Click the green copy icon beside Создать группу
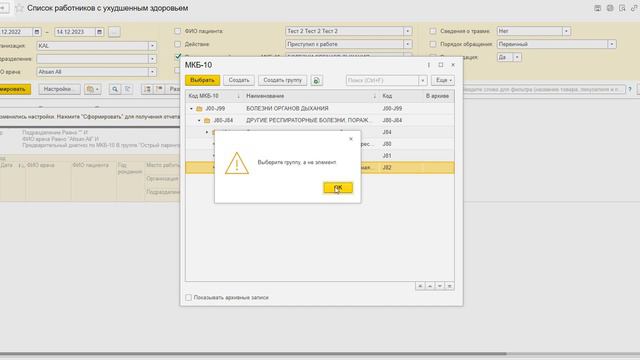This screenshot has height=360, width=640. click(x=316, y=80)
